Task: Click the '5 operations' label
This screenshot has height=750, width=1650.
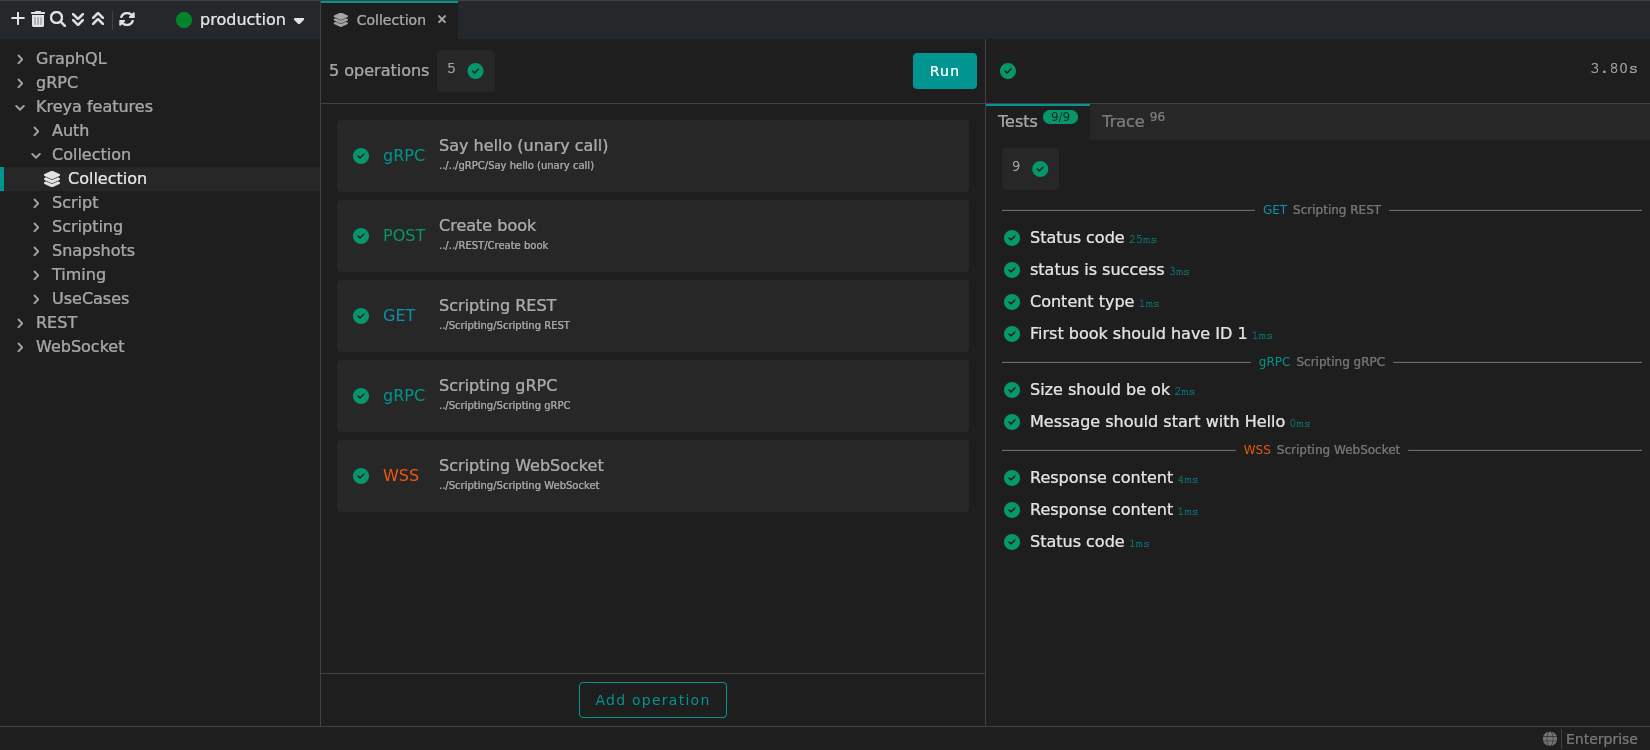Action: pyautogui.click(x=379, y=71)
